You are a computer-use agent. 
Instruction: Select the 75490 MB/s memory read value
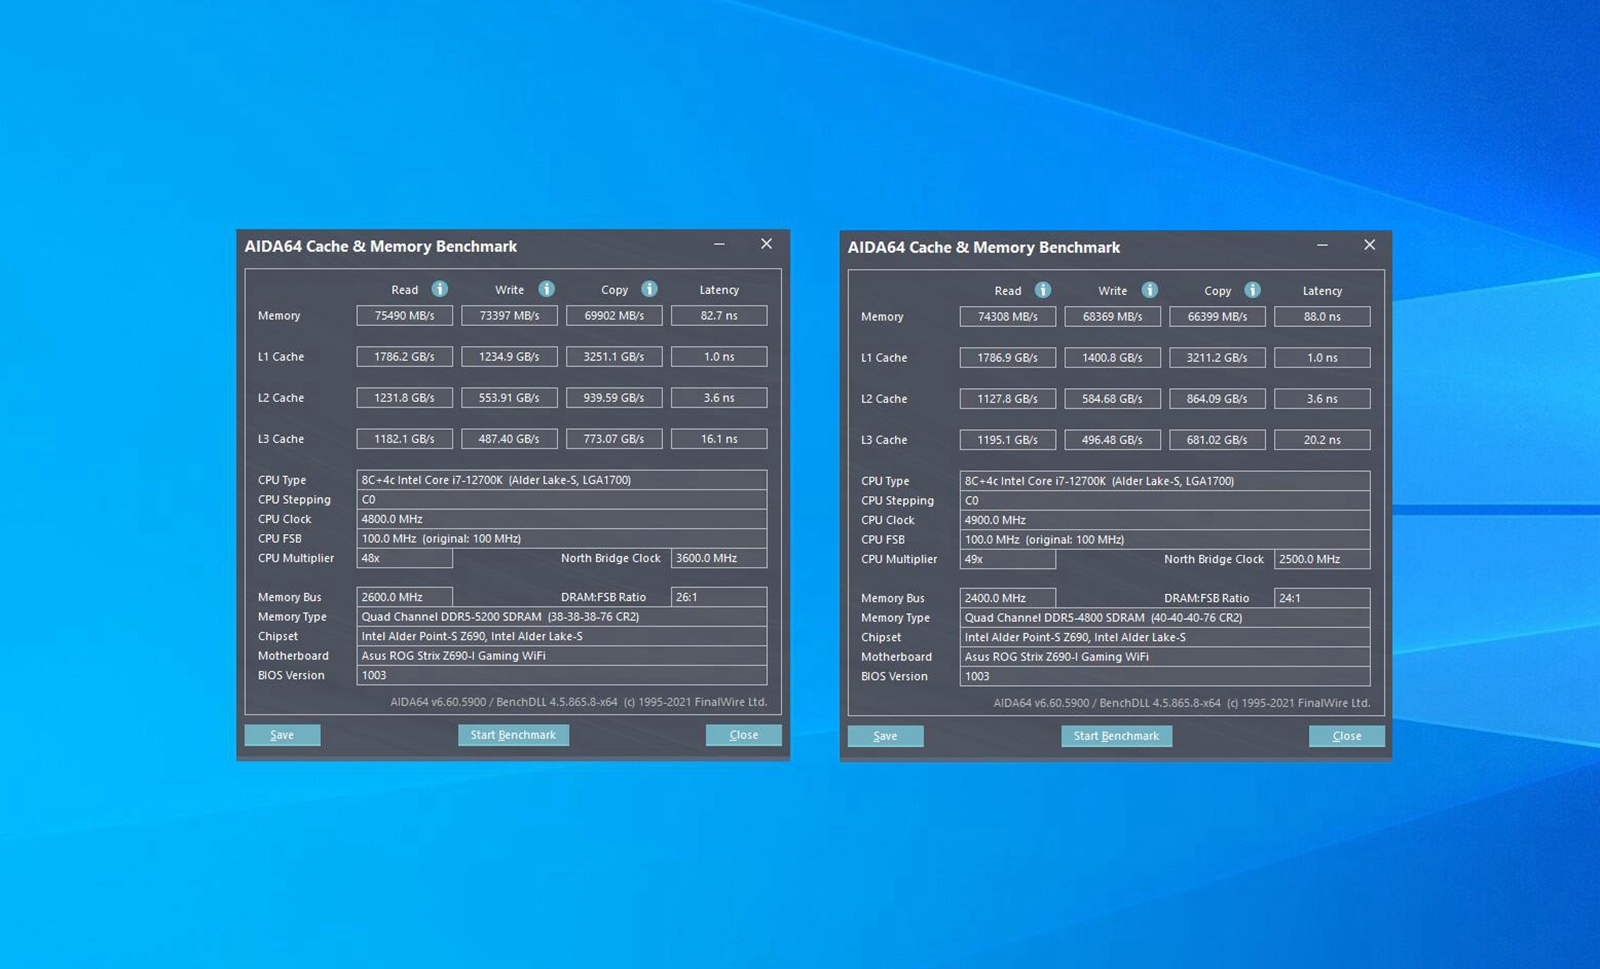tap(405, 316)
